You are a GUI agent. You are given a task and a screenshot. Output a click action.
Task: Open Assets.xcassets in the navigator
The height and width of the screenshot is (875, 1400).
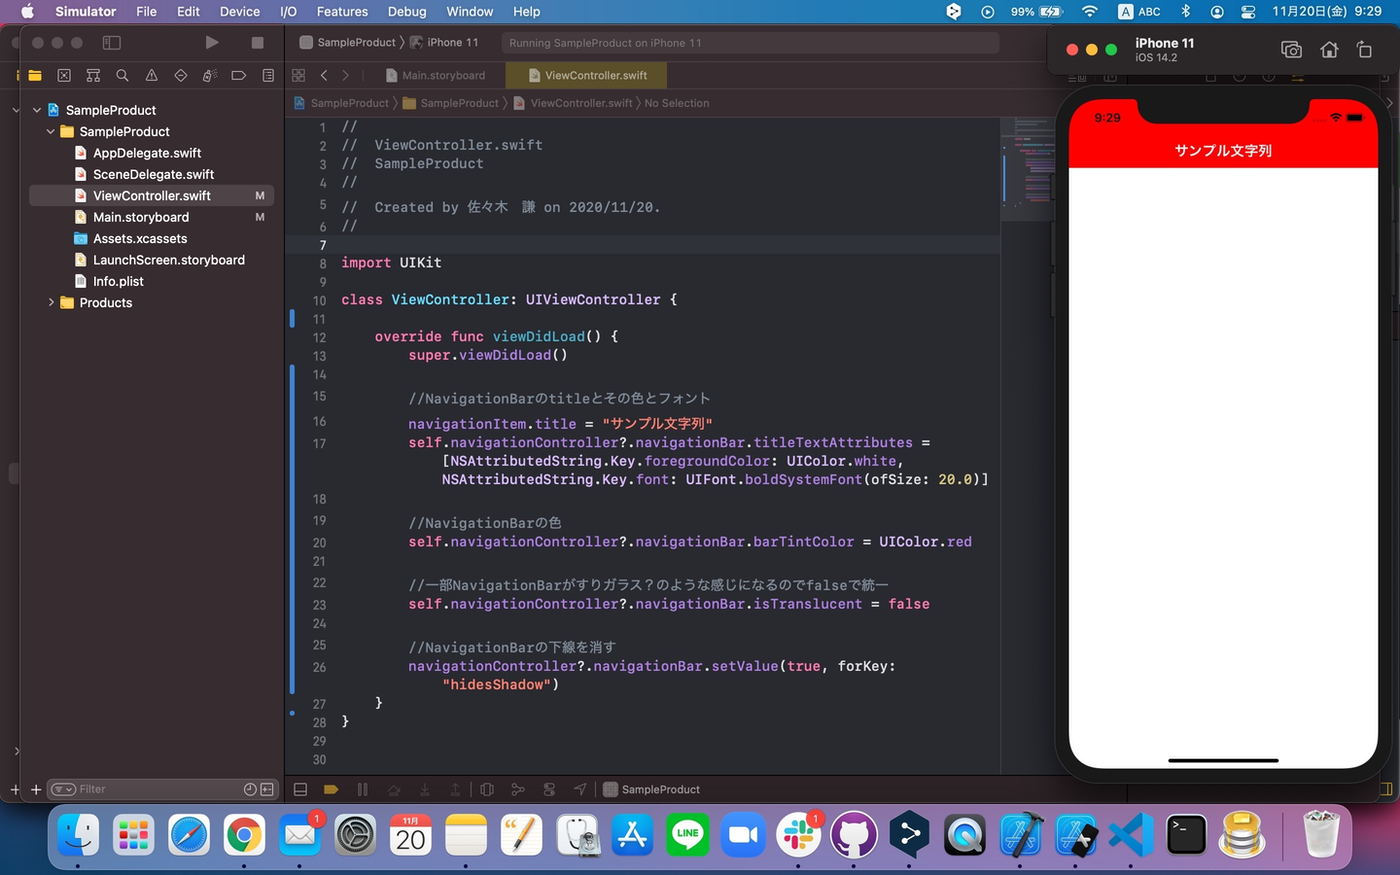[x=140, y=238]
